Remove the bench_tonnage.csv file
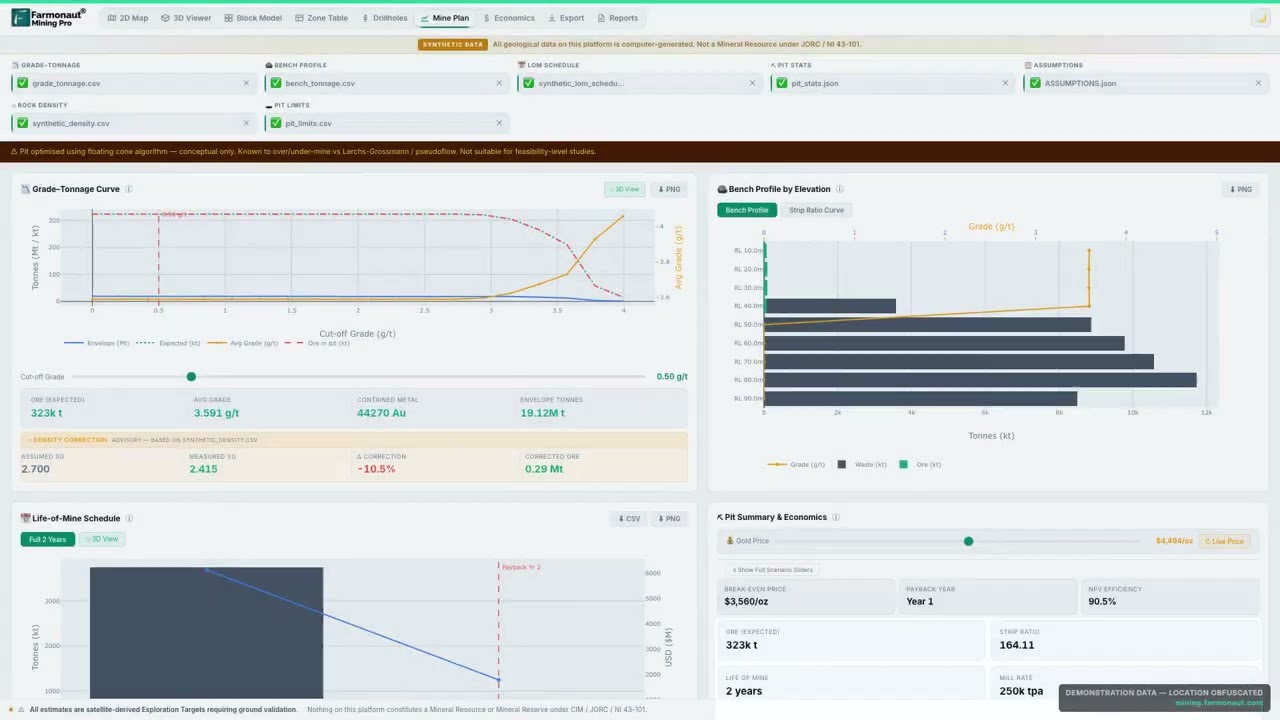Viewport: 1280px width, 720px height. (x=499, y=83)
